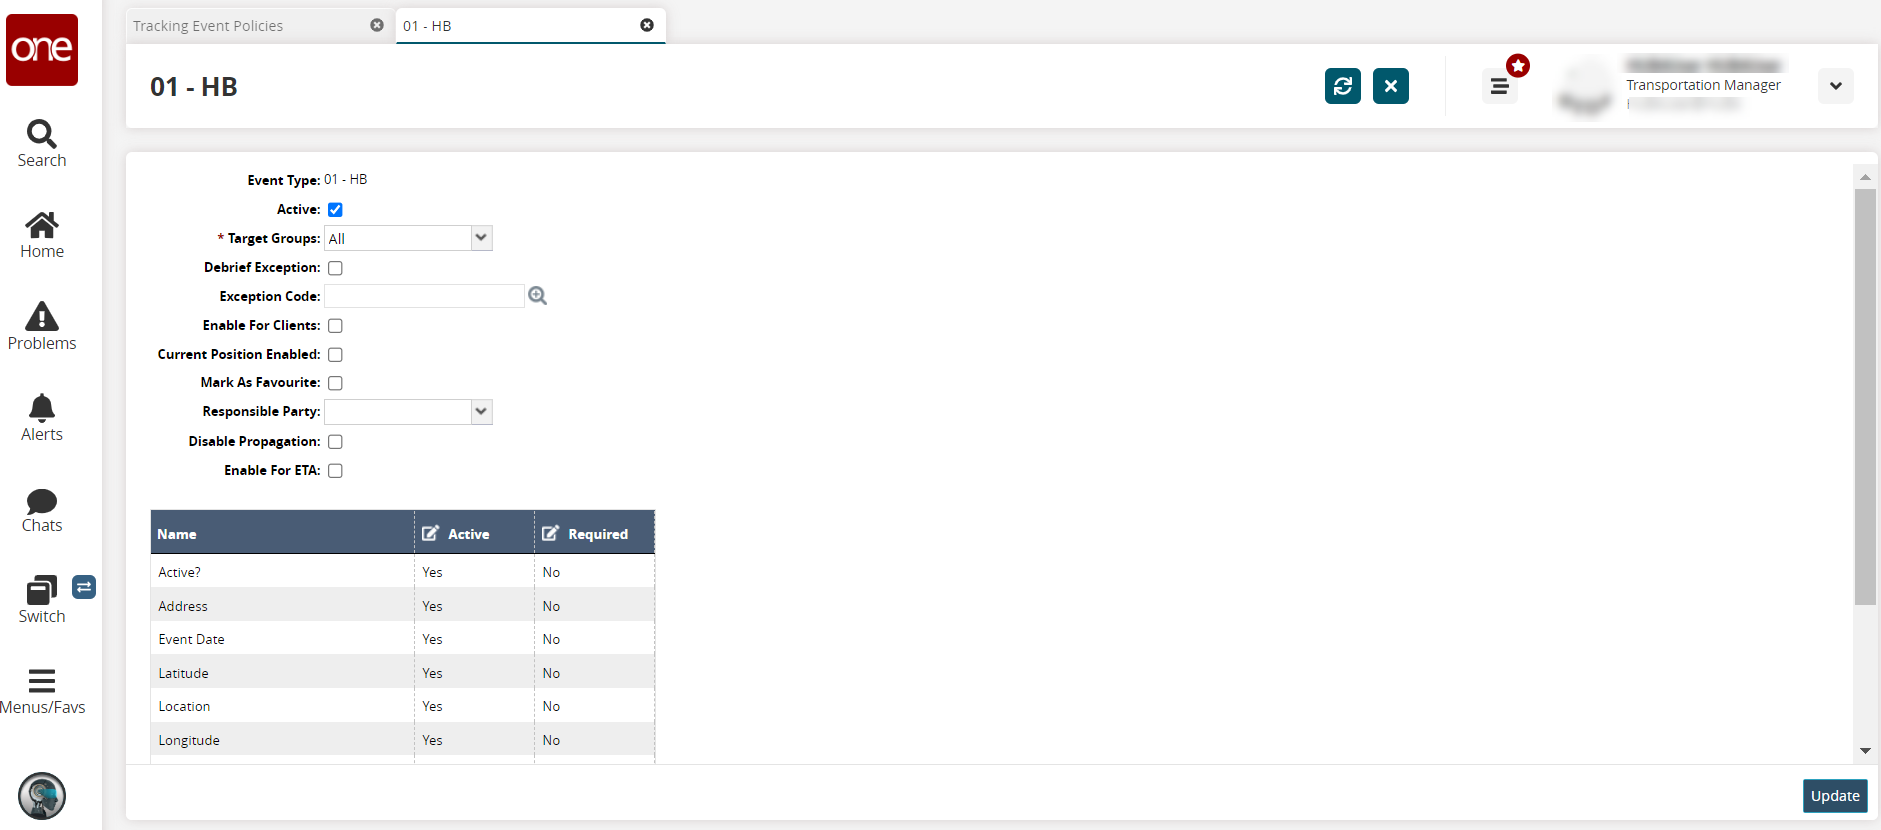This screenshot has height=830, width=1881.
Task: Expand the Responsible Party dropdown
Action: point(481,412)
